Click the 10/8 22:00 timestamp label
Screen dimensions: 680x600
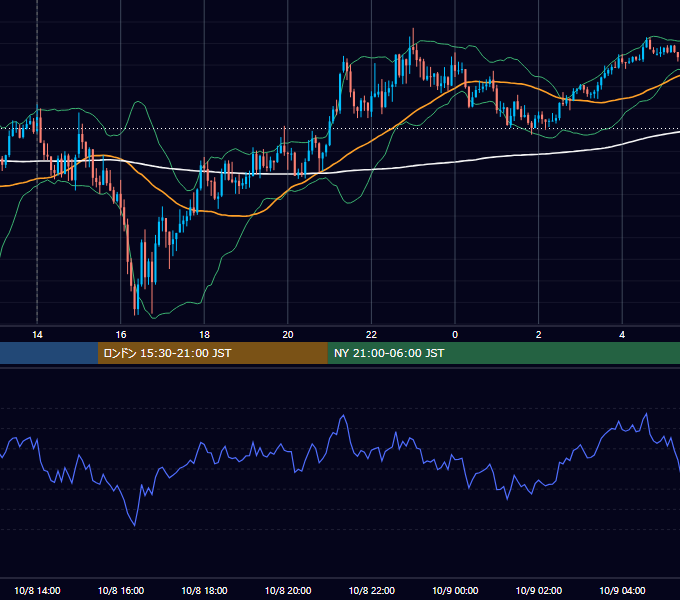pyautogui.click(x=372, y=590)
